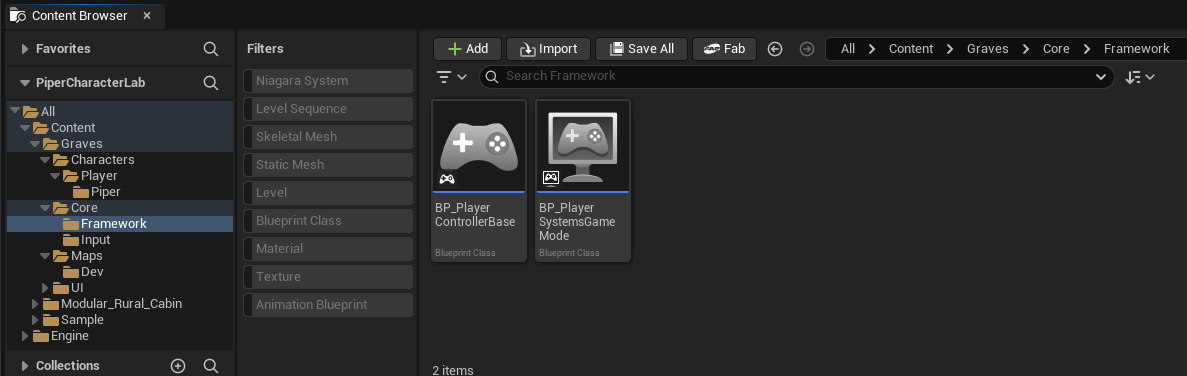Viewport: 1187px width, 376px height.
Task: Open the sort and view settings
Action: pos(1140,77)
